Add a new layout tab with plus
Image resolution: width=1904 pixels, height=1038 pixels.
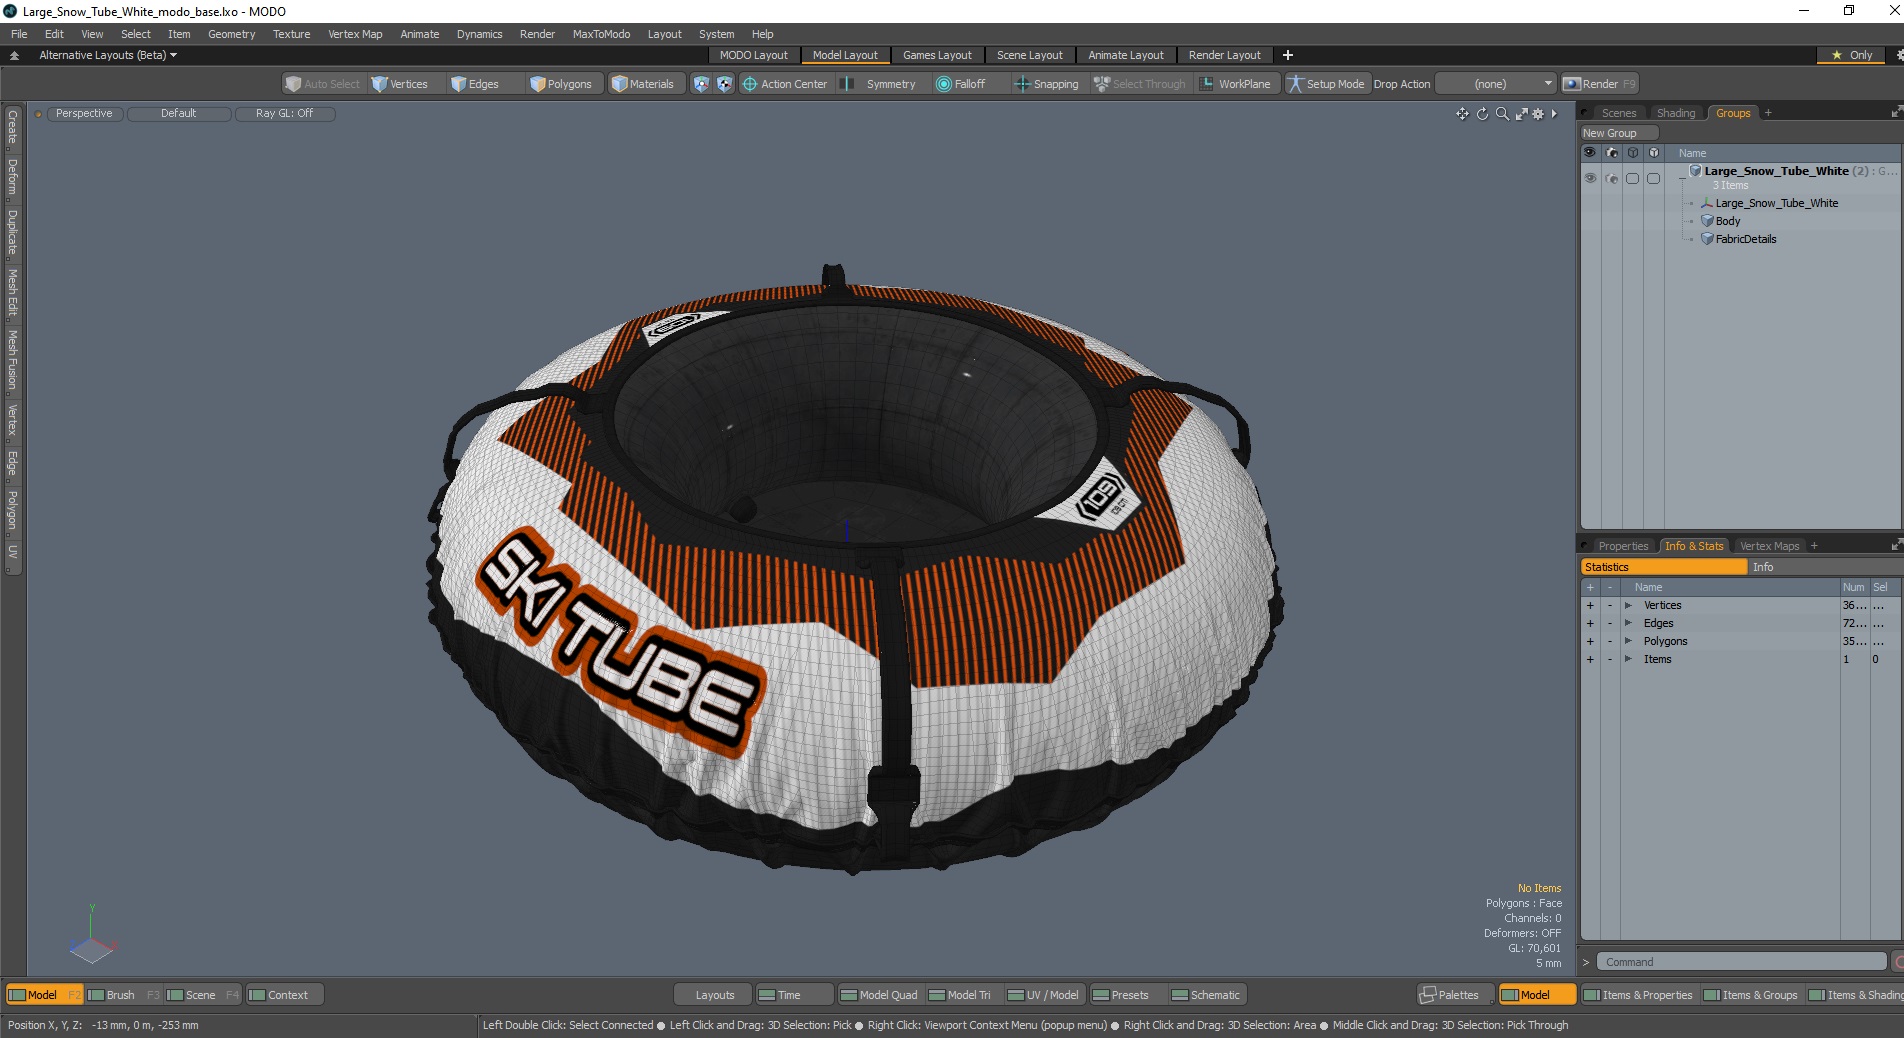[x=1288, y=55]
